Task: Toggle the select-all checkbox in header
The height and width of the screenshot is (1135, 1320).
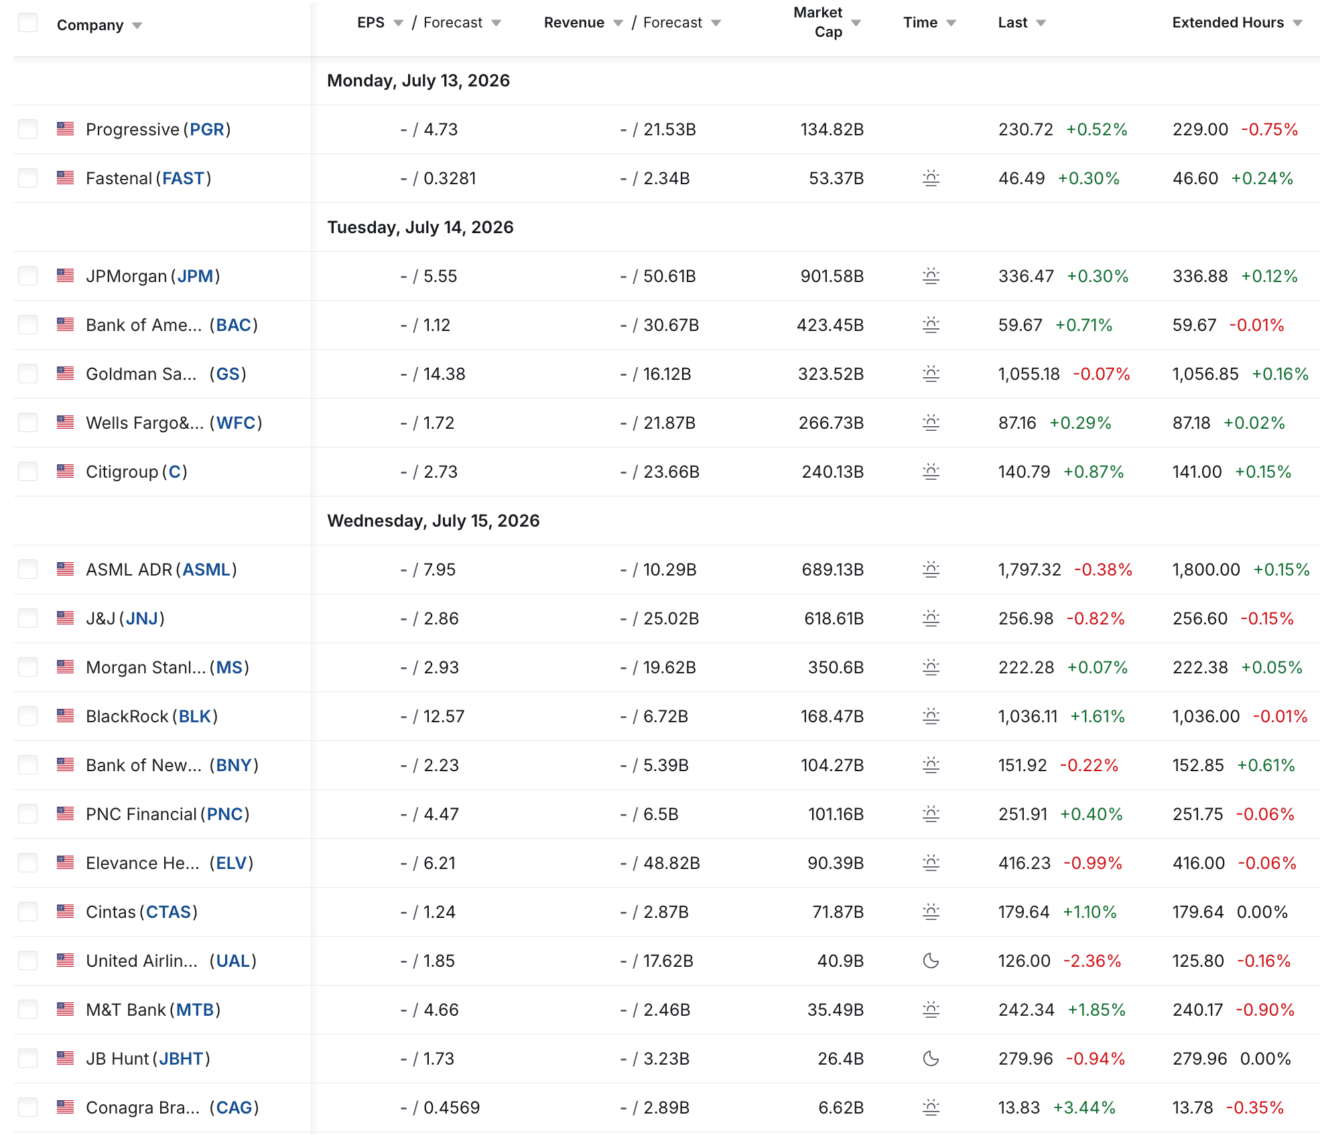Action: point(28,23)
